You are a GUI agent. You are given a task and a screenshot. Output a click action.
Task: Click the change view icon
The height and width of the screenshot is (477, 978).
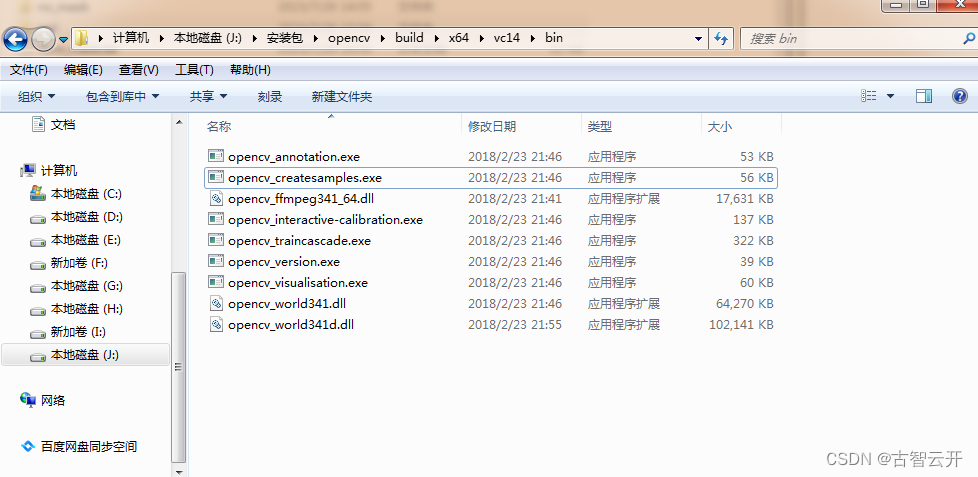(869, 96)
